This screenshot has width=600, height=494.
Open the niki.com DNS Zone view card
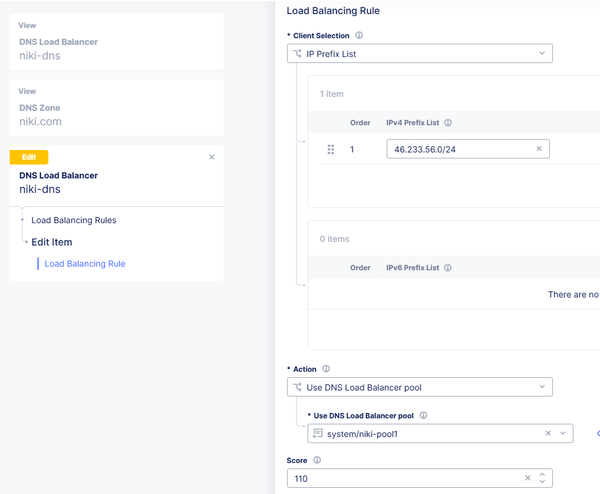(x=116, y=107)
